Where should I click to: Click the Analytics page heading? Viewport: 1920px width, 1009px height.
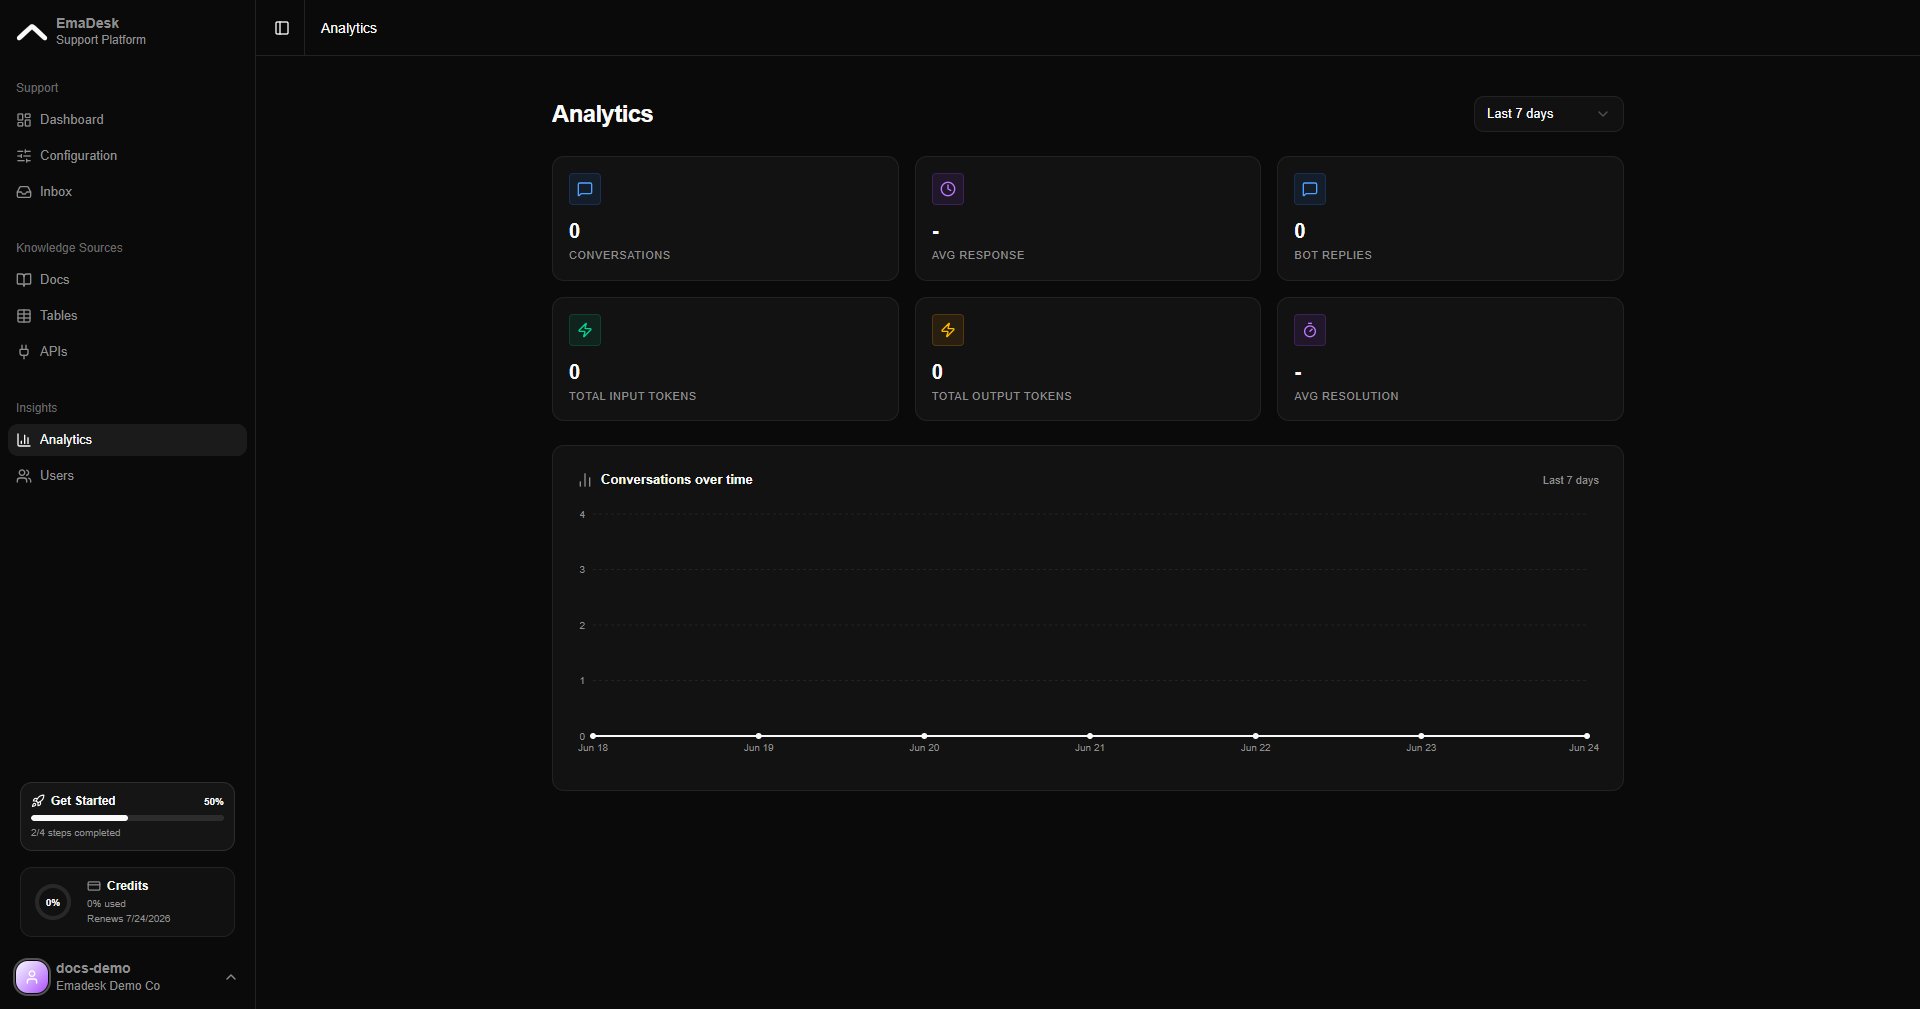pyautogui.click(x=602, y=114)
